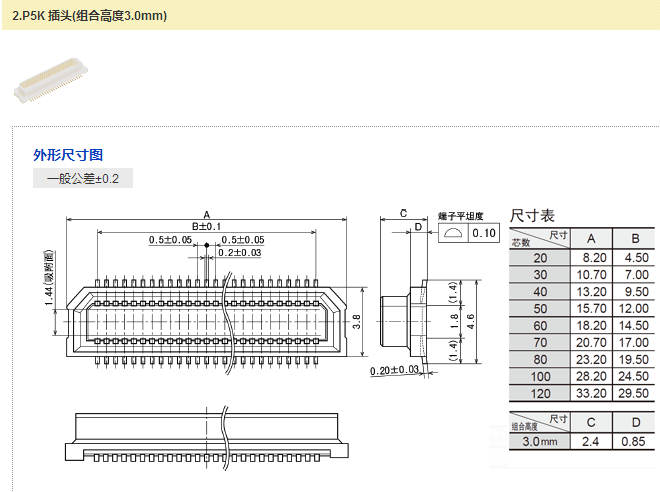The image size is (660, 492).
Task: Click the 一般公差±0.2 label
Action: (x=83, y=179)
